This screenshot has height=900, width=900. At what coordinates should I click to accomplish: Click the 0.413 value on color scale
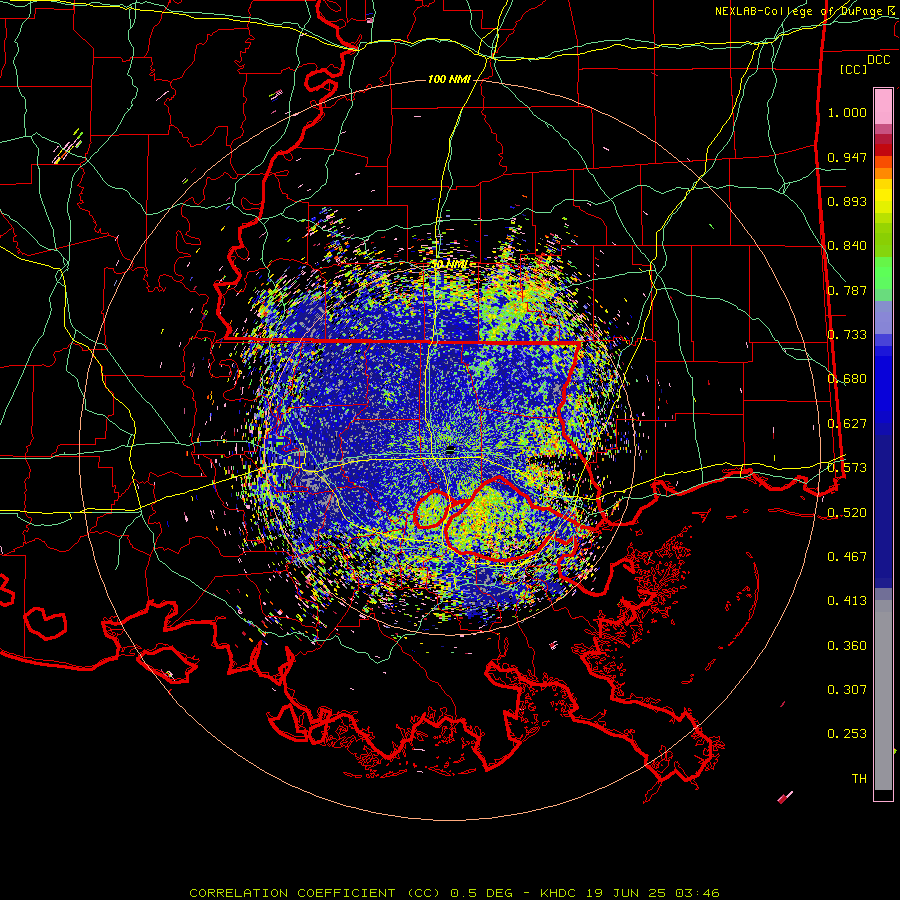847,601
